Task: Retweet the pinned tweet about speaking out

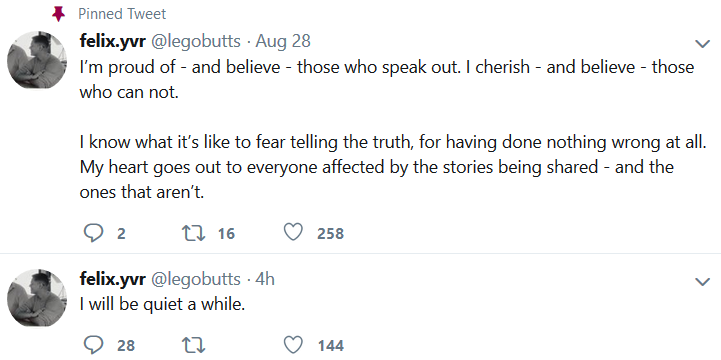Action: (x=194, y=233)
